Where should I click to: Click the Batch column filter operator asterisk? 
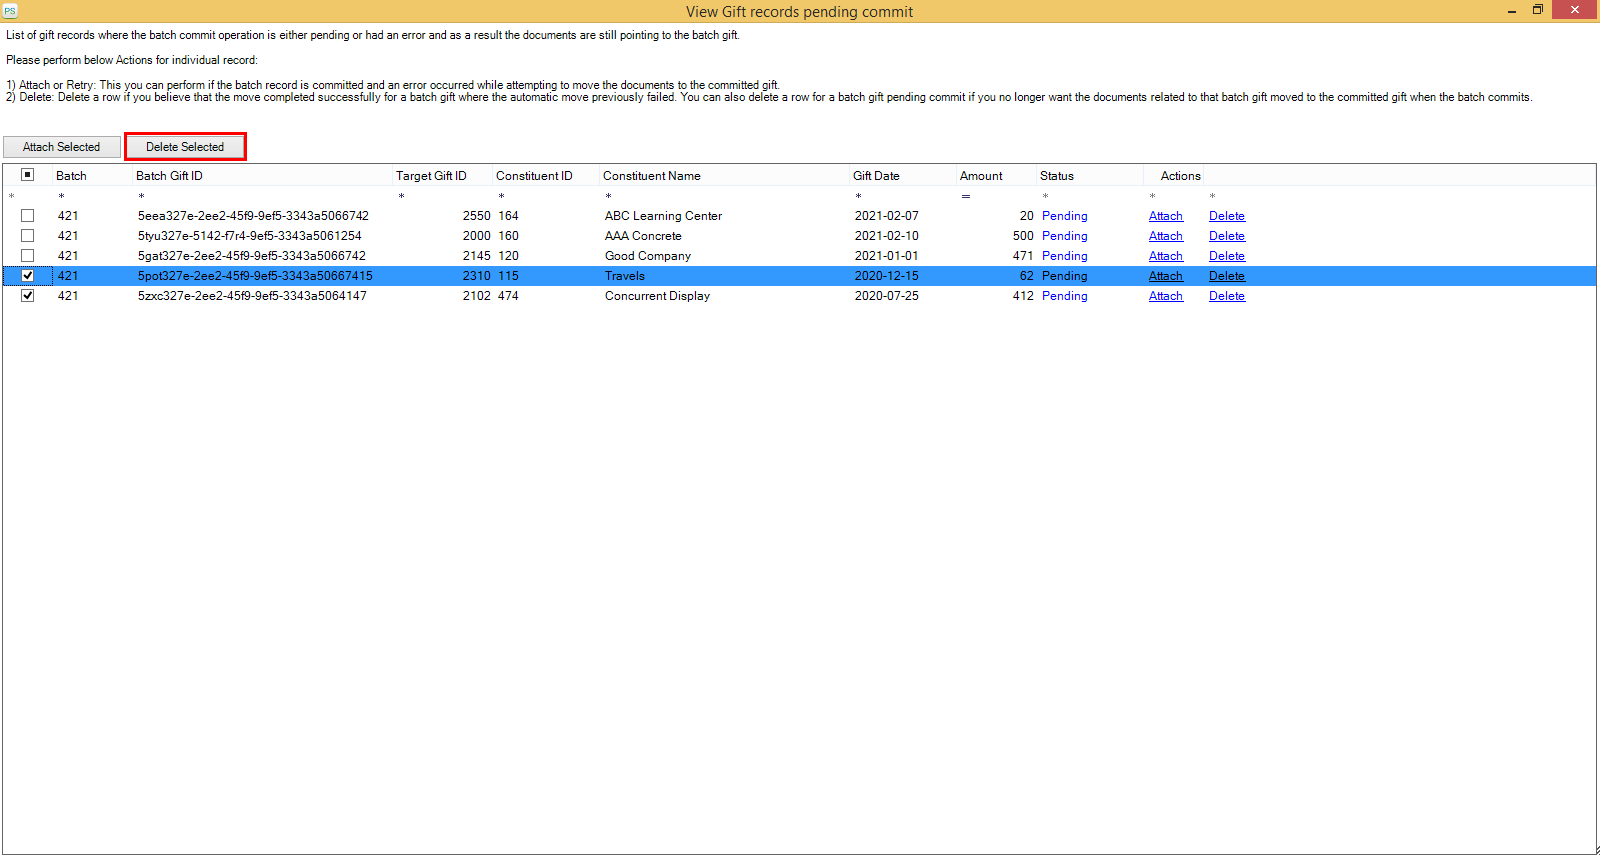click(61, 196)
